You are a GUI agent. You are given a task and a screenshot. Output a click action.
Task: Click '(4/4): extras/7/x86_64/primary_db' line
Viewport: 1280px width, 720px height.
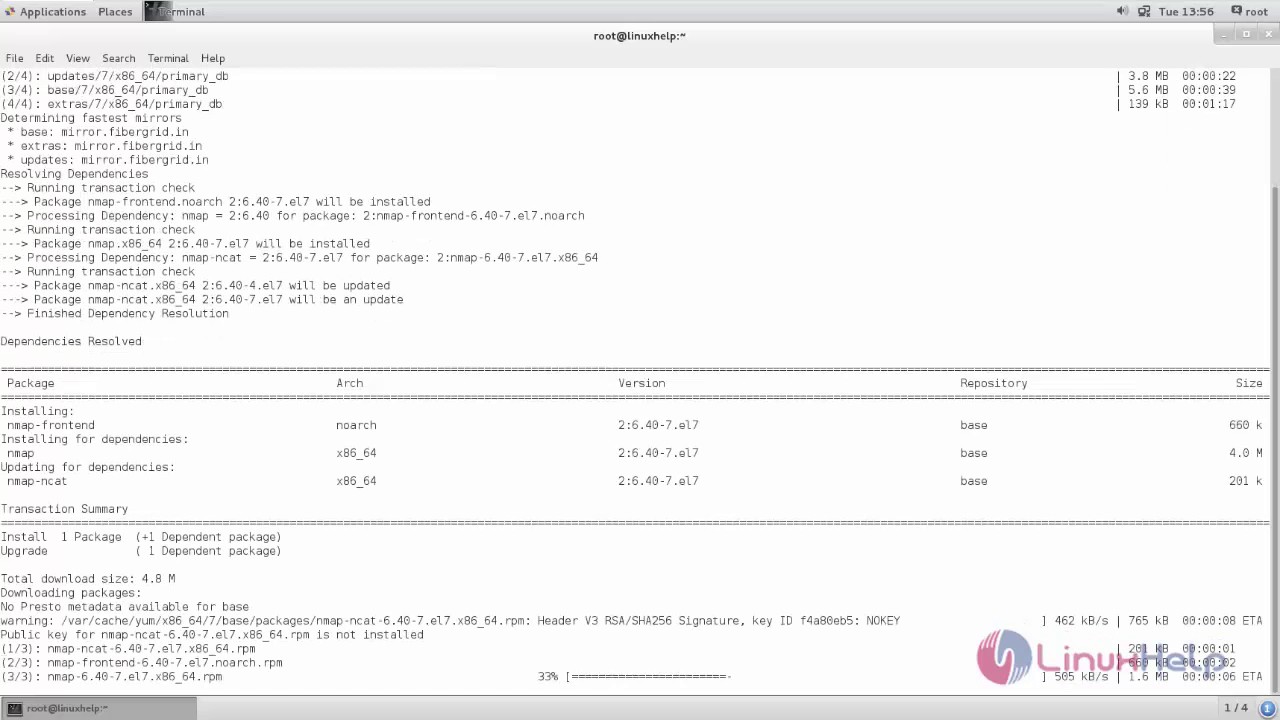click(111, 104)
